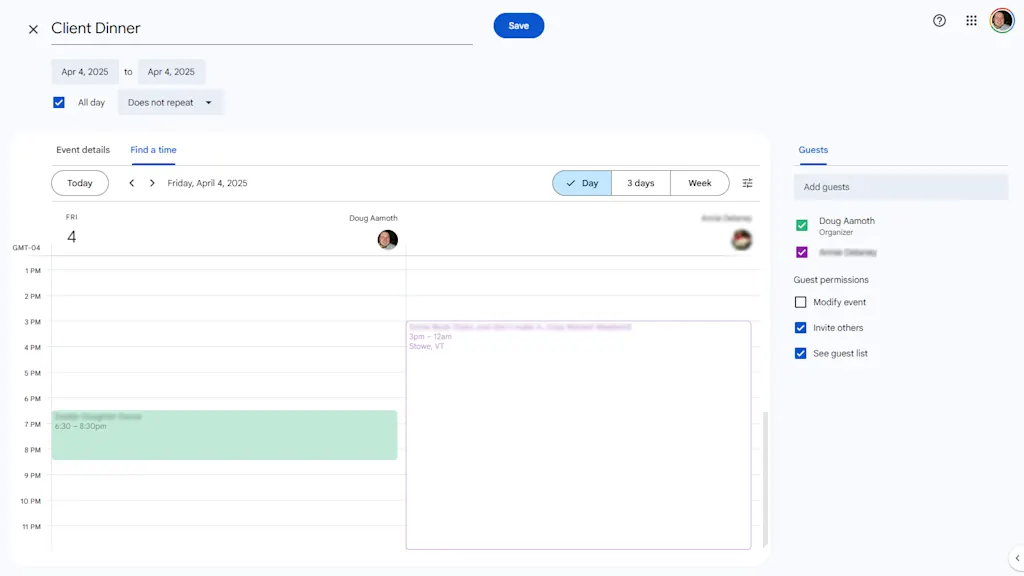Click the account profile picture

(1001, 21)
